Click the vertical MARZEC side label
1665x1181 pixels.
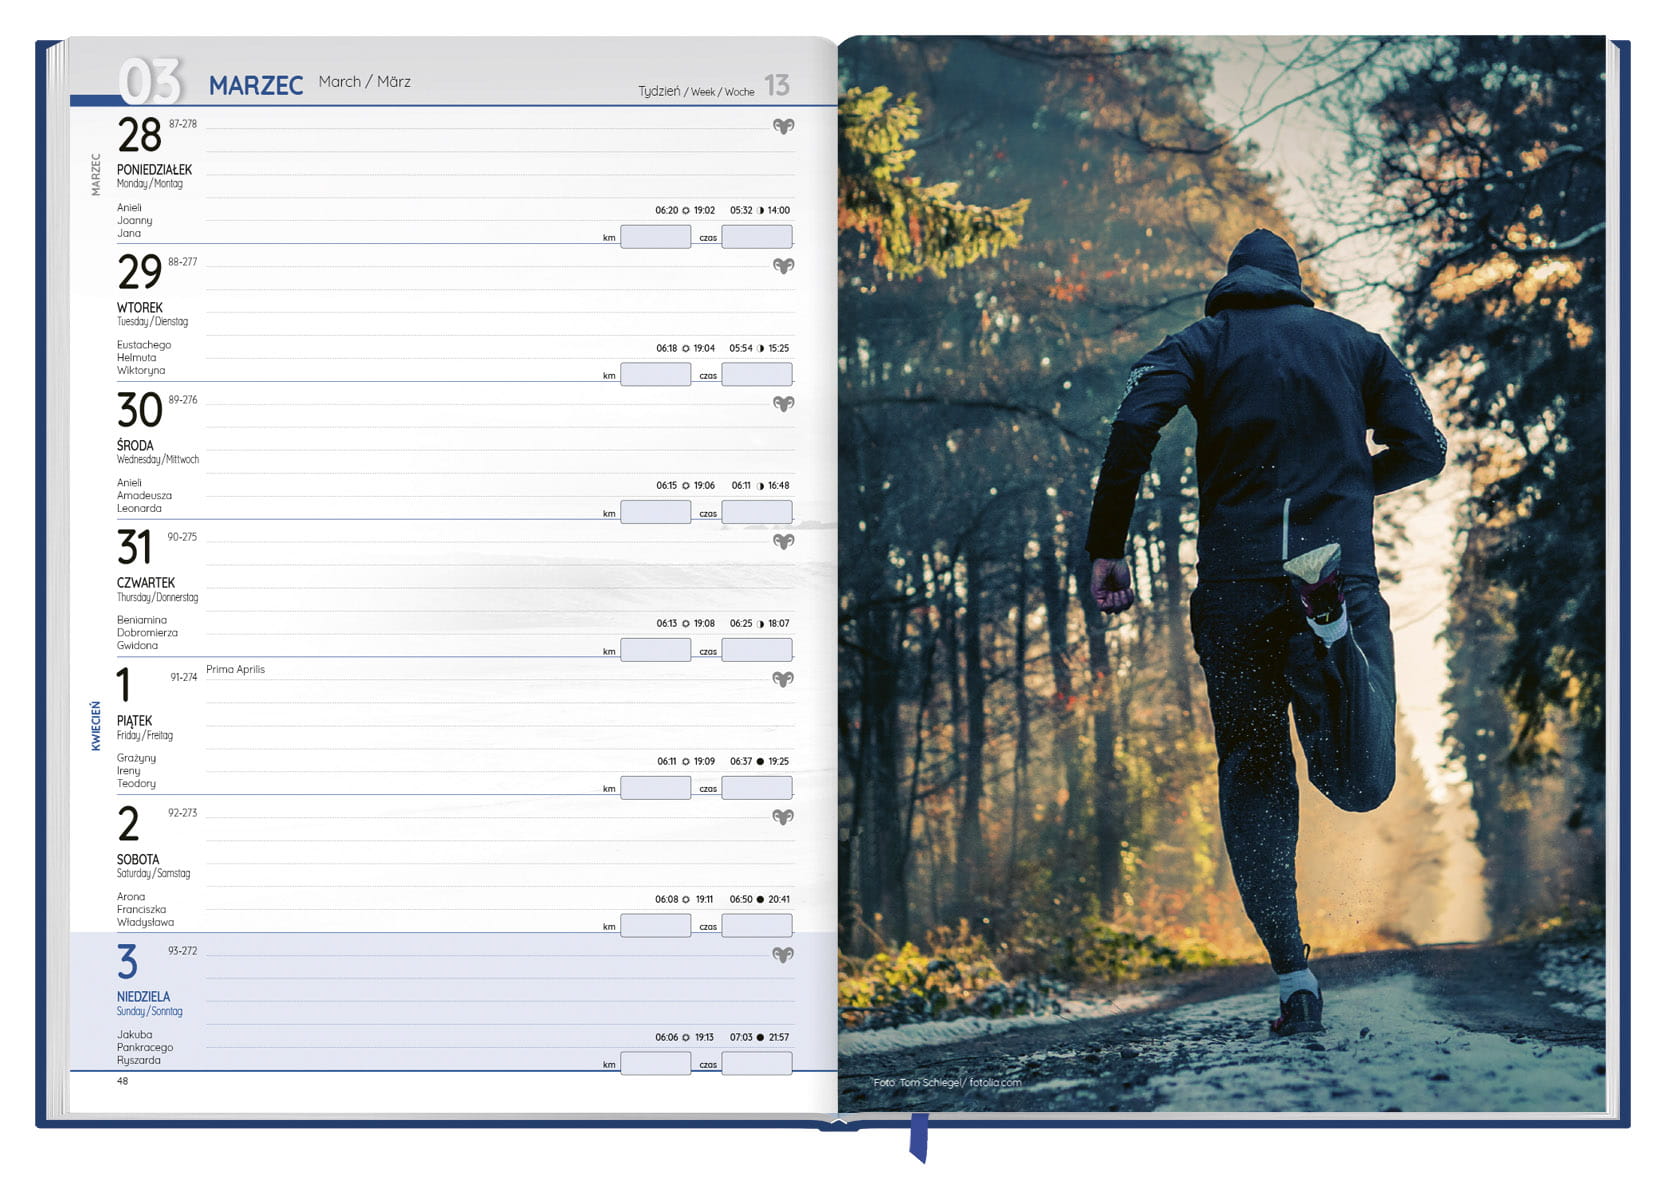[x=96, y=174]
